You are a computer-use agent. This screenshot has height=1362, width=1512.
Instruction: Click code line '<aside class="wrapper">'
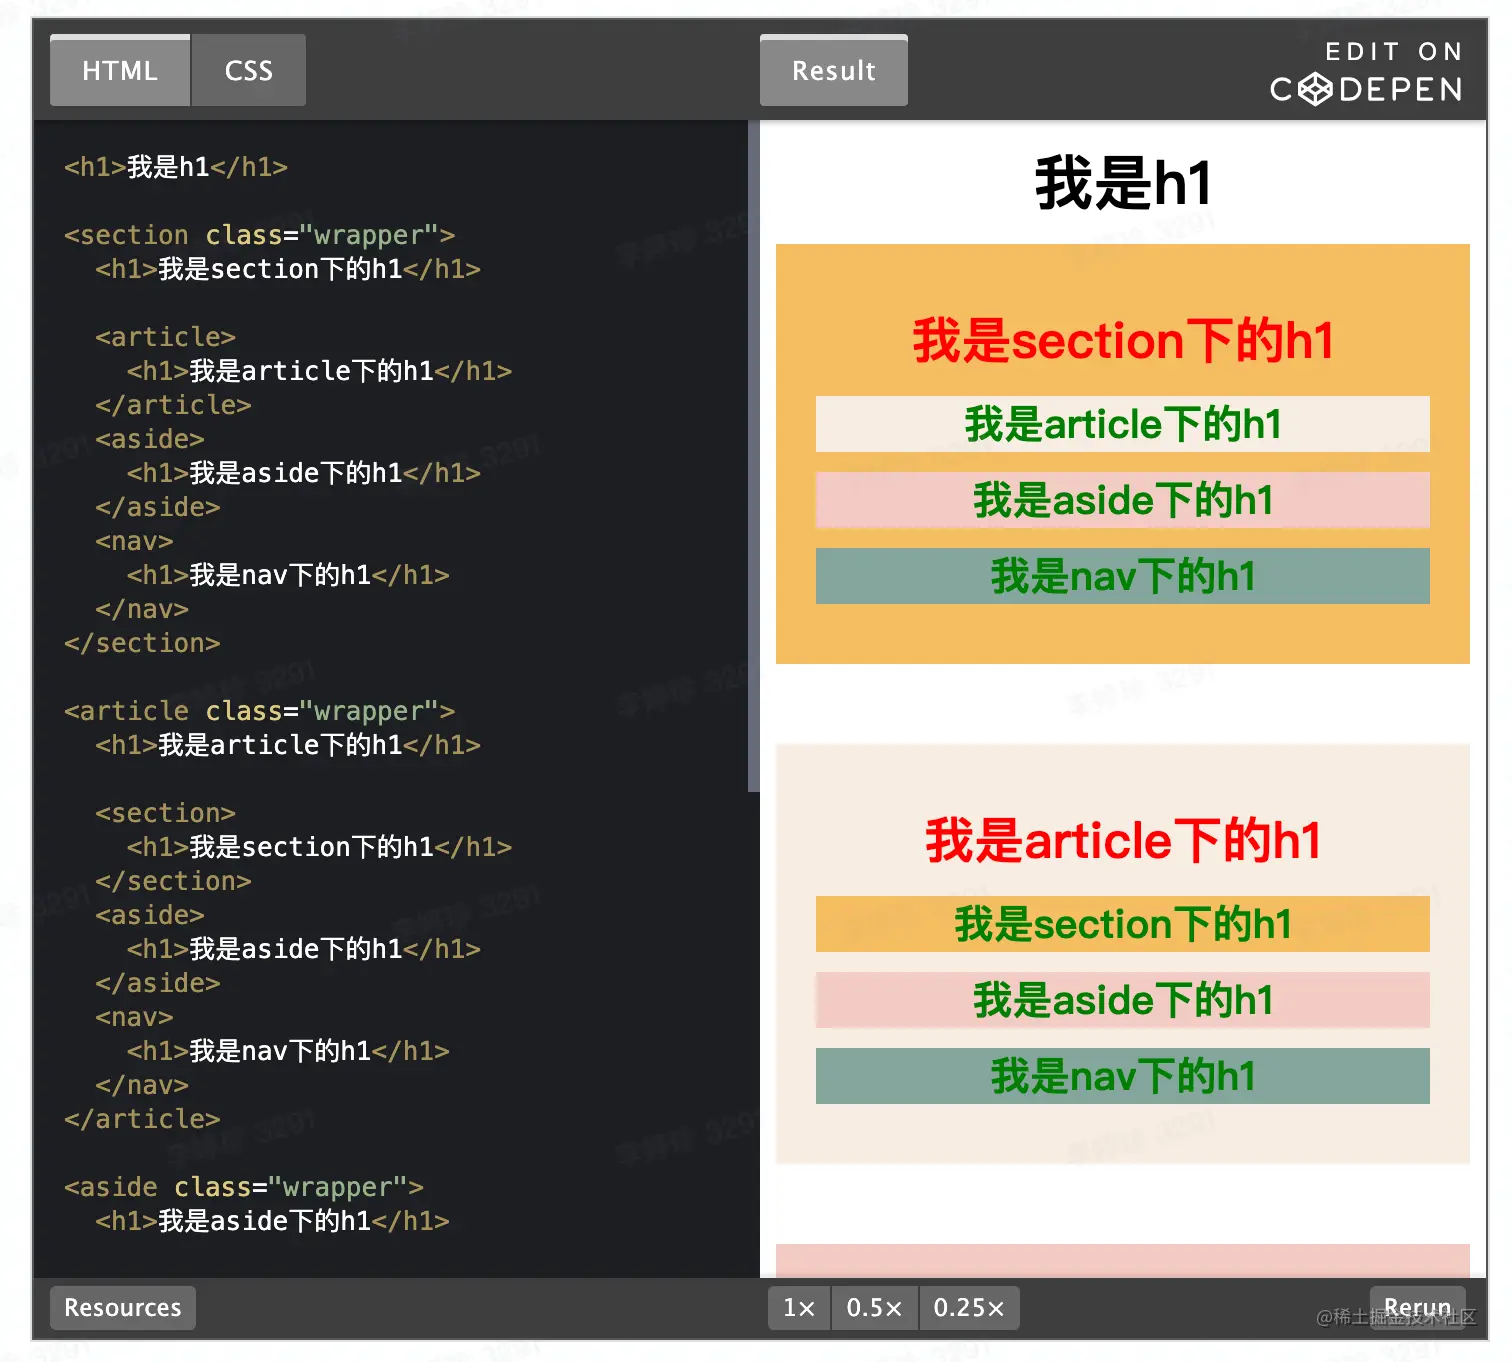244,1187
